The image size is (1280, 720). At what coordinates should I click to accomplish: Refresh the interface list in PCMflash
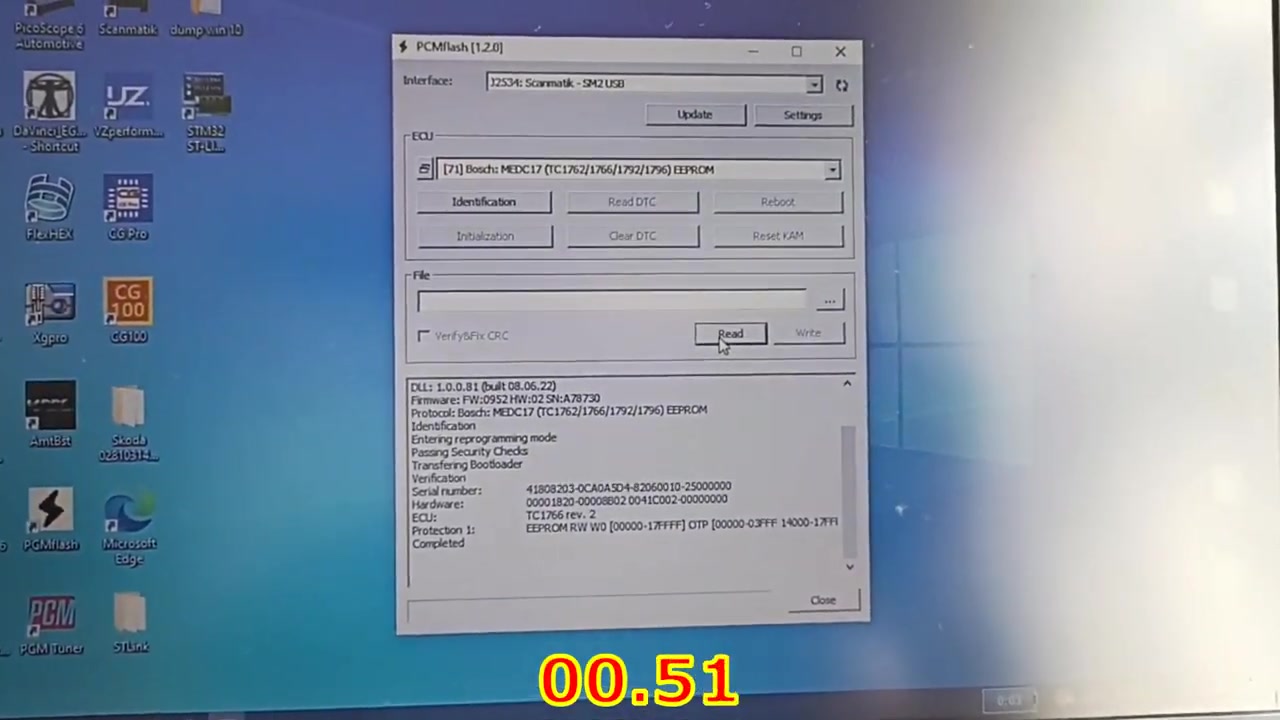pos(842,86)
